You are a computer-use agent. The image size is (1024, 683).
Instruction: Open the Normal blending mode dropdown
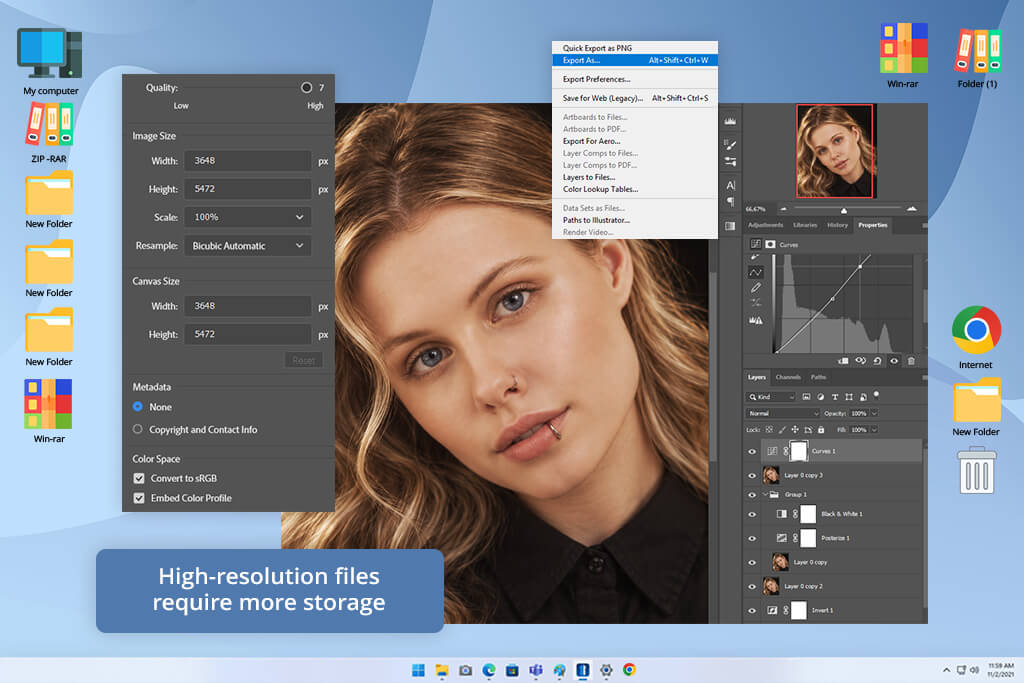[782, 413]
